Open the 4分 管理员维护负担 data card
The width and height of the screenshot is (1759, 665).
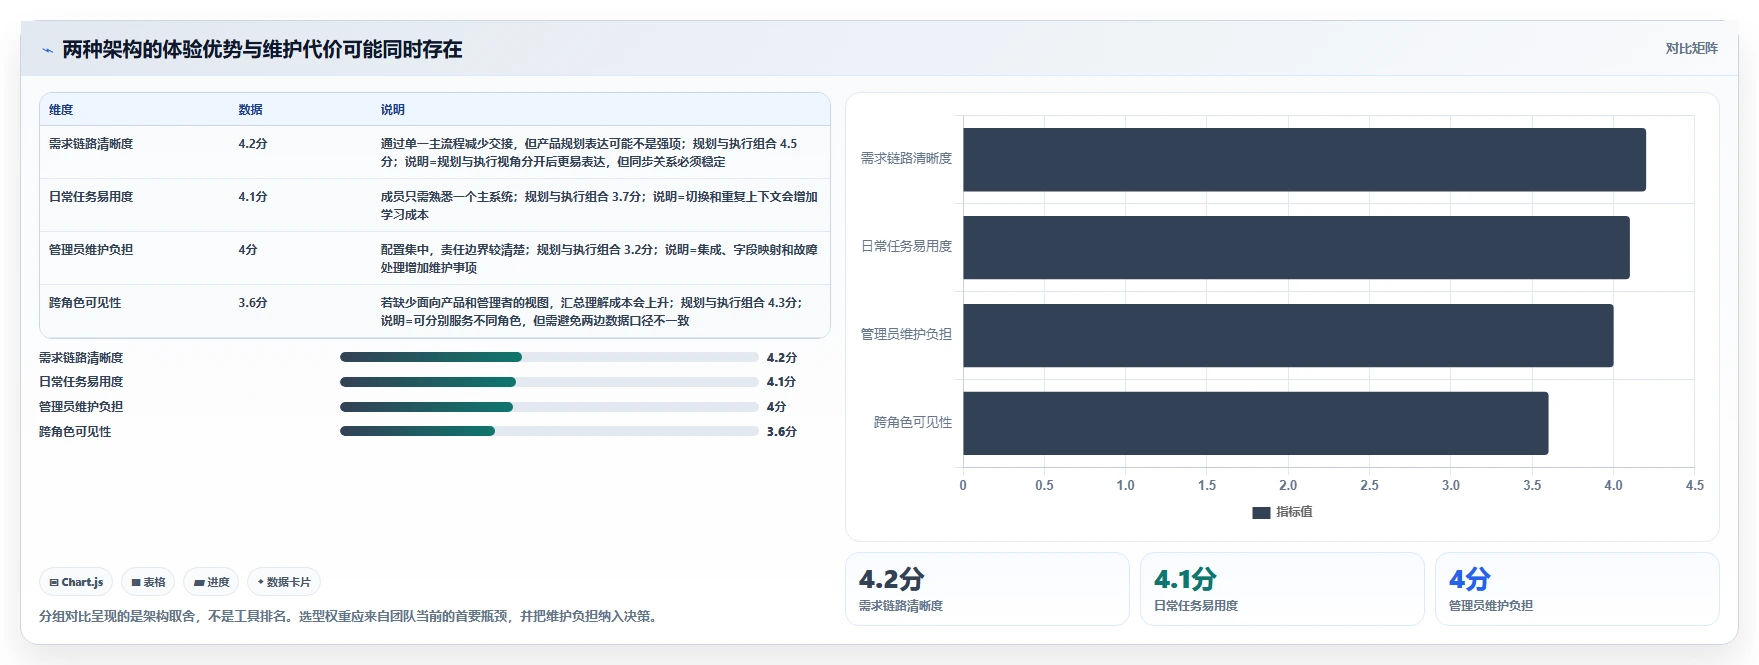[x=1577, y=589]
